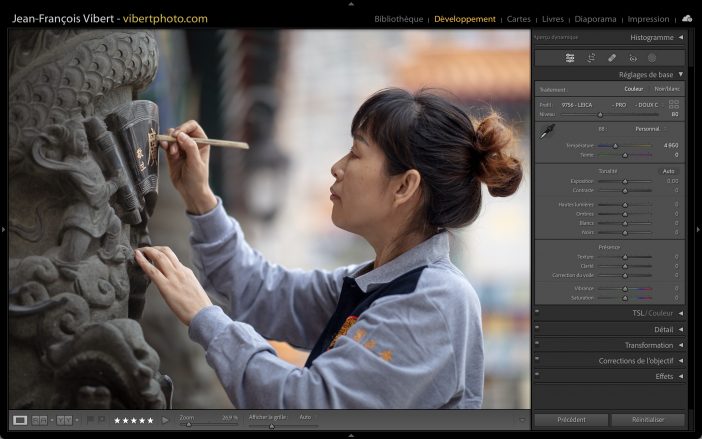Toggle the TSL/Couleur panel on/off switch
This screenshot has height=439, width=702.
[537, 313]
